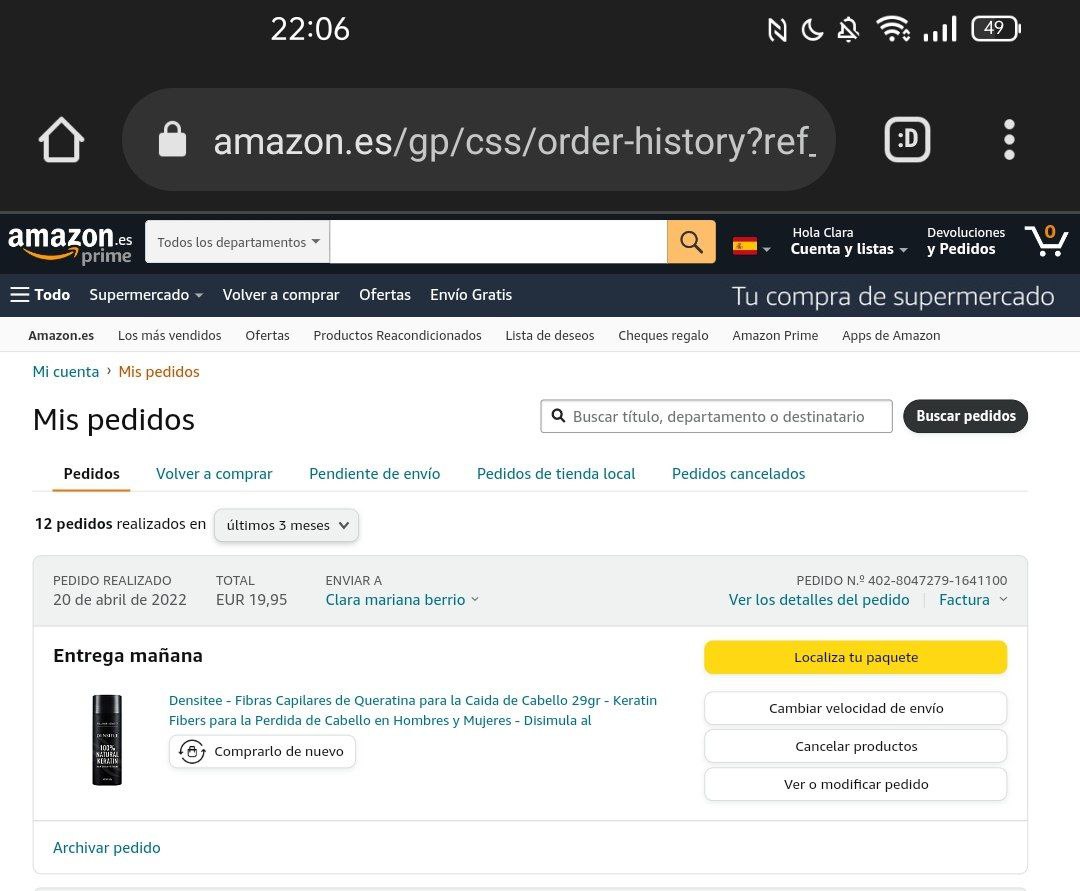This screenshot has width=1080, height=891.
Task: Click the Amazon.es prime logo
Action: click(70, 244)
